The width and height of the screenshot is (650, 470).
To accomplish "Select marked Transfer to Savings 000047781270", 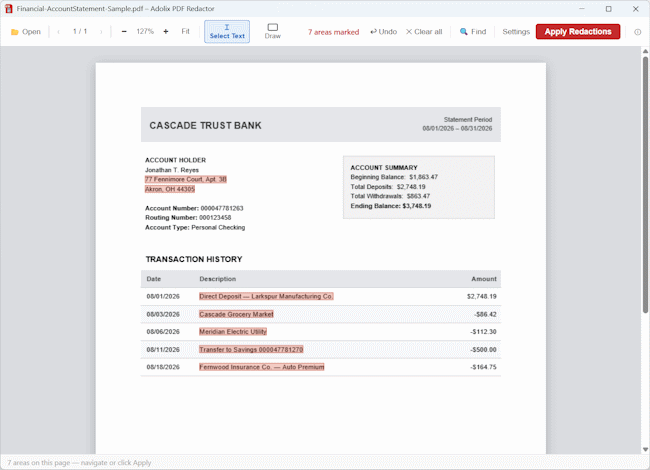I will 251,349.
